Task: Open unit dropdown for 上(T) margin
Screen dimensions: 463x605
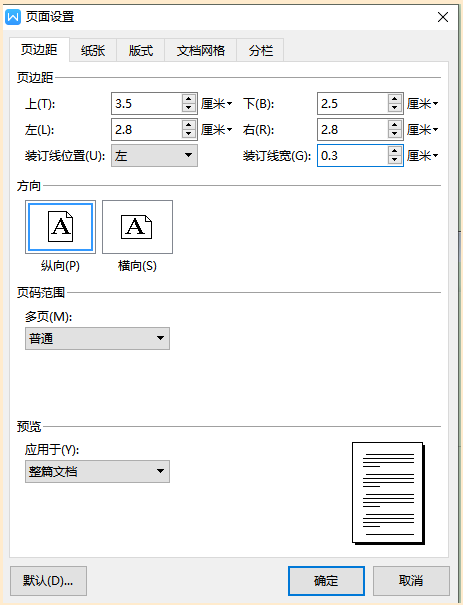Action: tap(216, 103)
